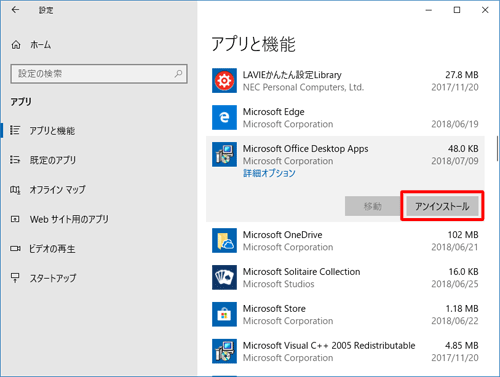The image size is (500, 377).
Task: Click the 102 MB size value
Action: [x=463, y=235]
